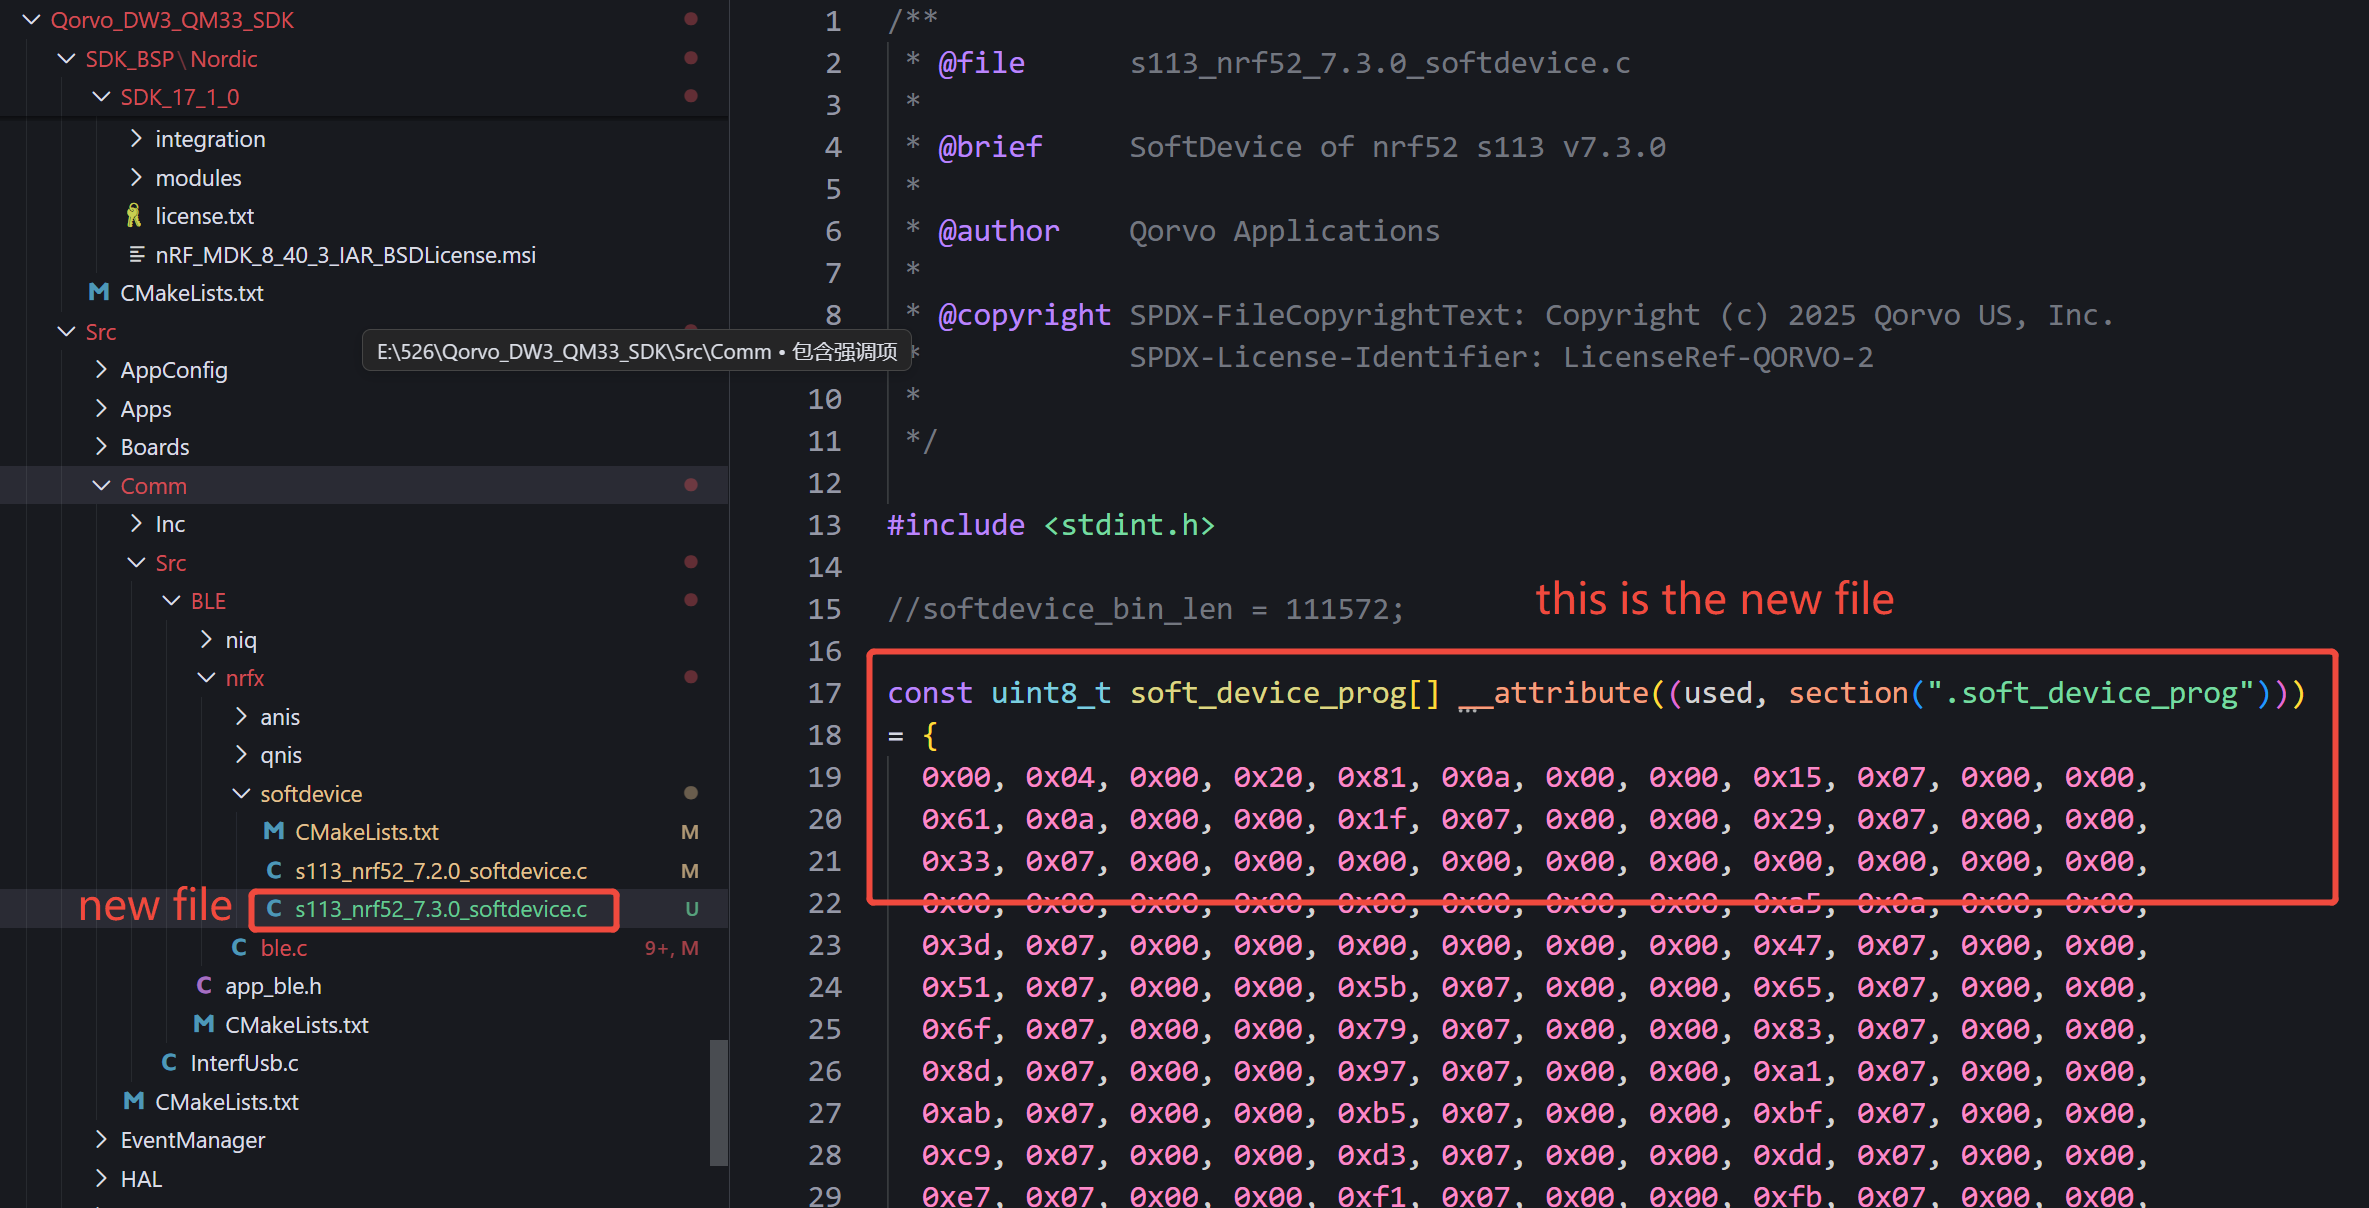Click line number 17 in the editor
The width and height of the screenshot is (2369, 1208).
(x=826, y=692)
